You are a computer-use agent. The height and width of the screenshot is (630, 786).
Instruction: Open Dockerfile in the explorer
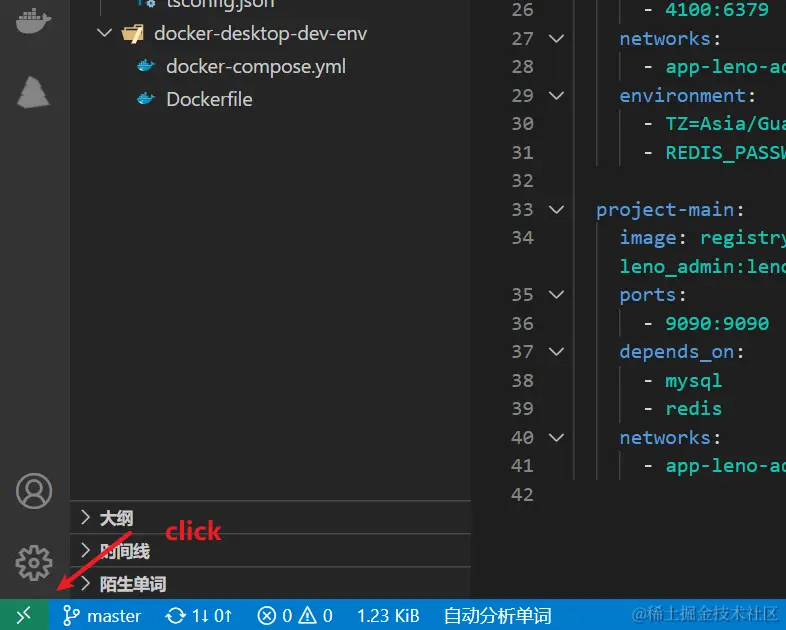coord(209,99)
